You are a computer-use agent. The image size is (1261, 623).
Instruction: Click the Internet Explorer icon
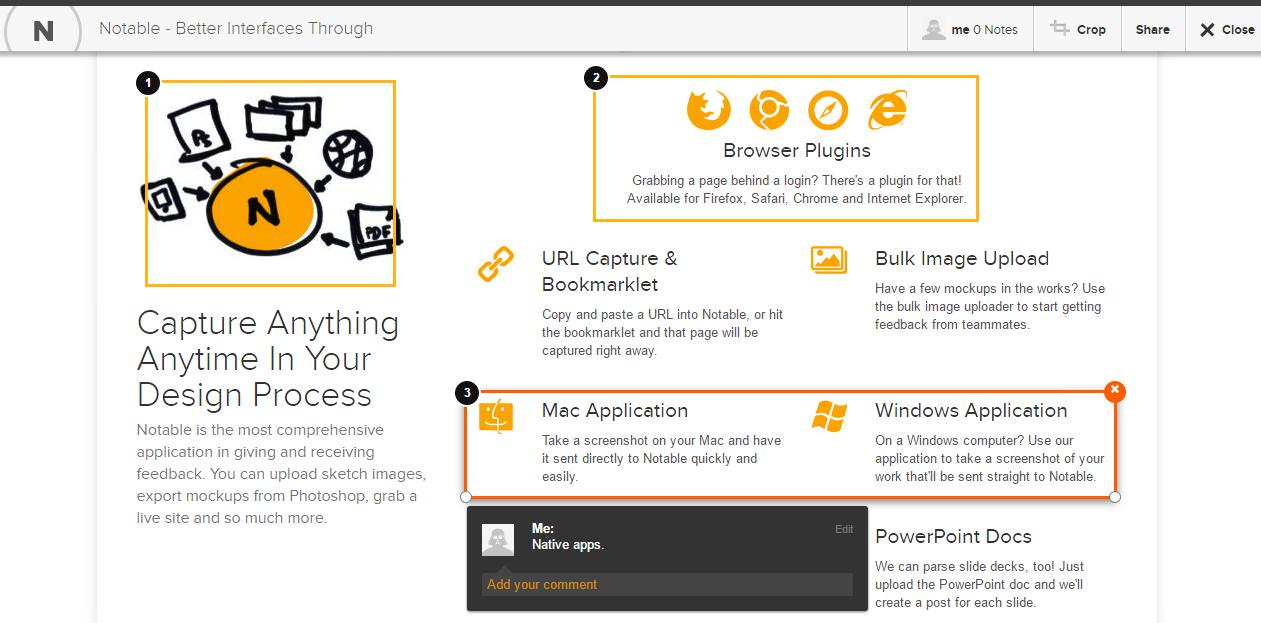click(887, 110)
